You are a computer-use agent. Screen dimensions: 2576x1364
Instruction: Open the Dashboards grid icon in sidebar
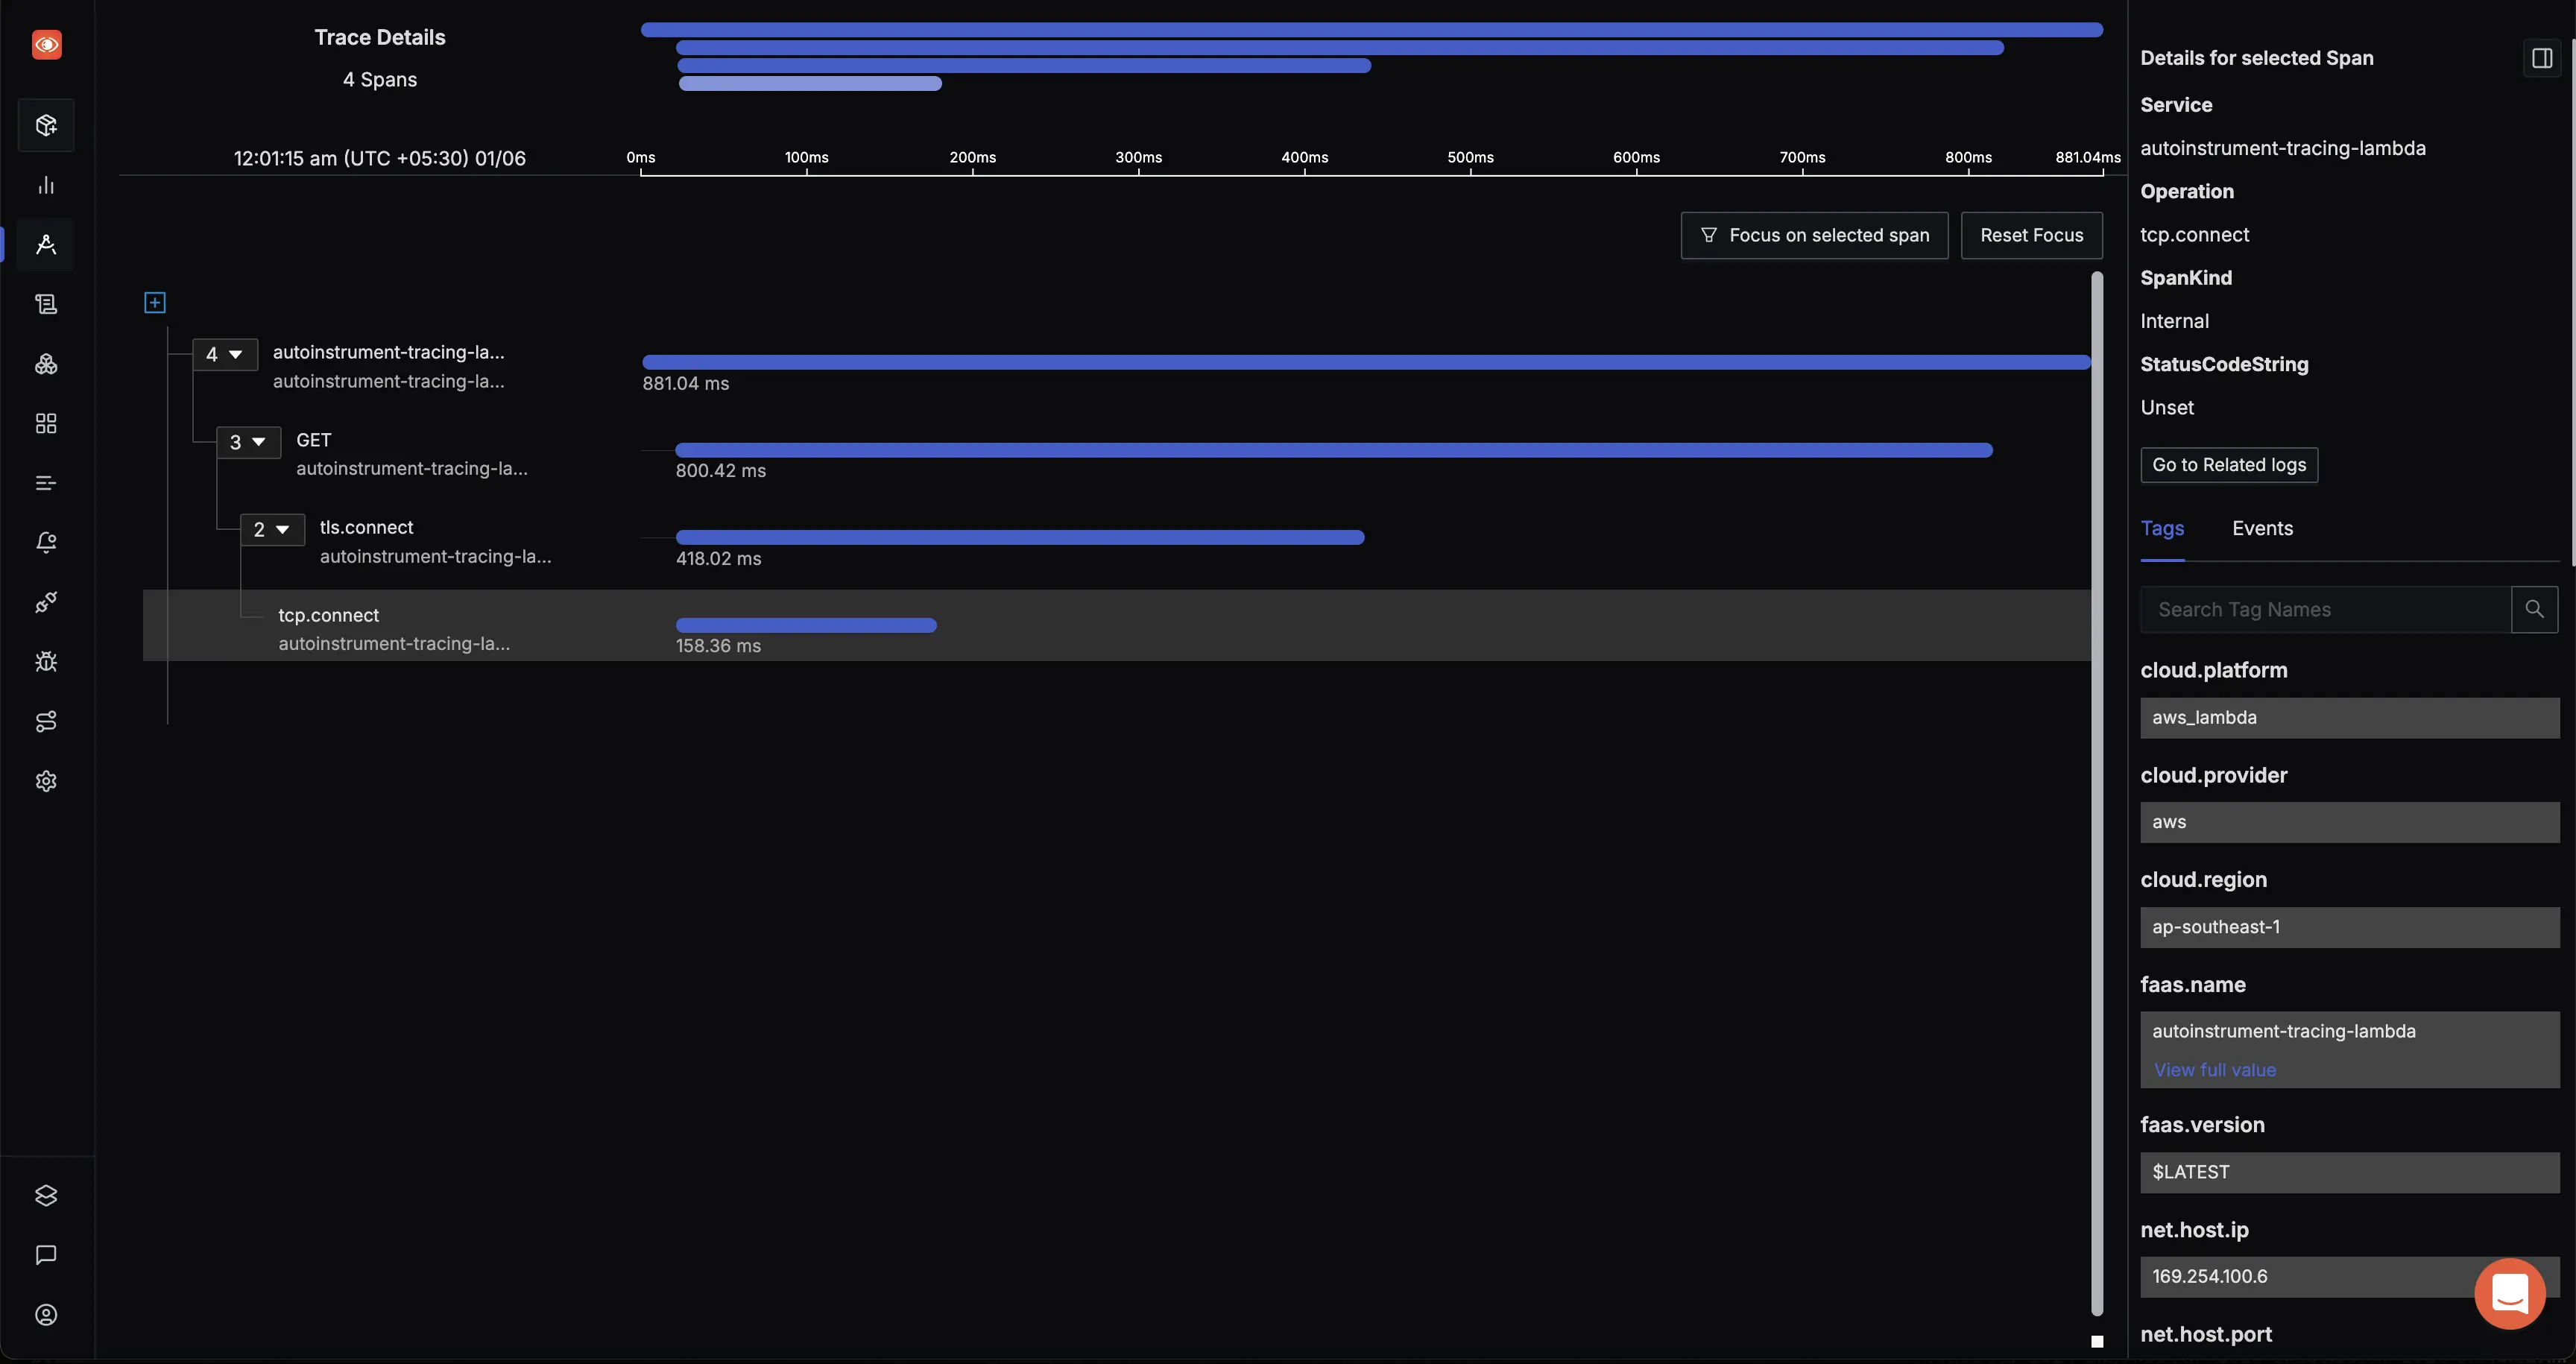click(46, 423)
